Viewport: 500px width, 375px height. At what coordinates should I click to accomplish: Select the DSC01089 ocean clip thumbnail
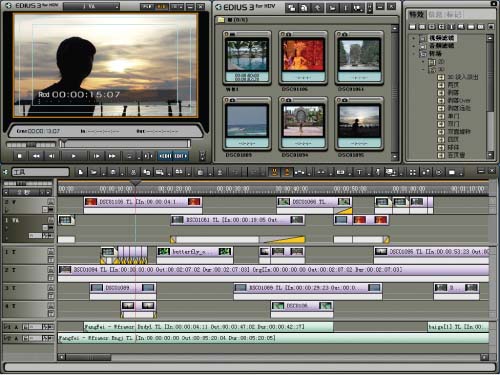247,123
